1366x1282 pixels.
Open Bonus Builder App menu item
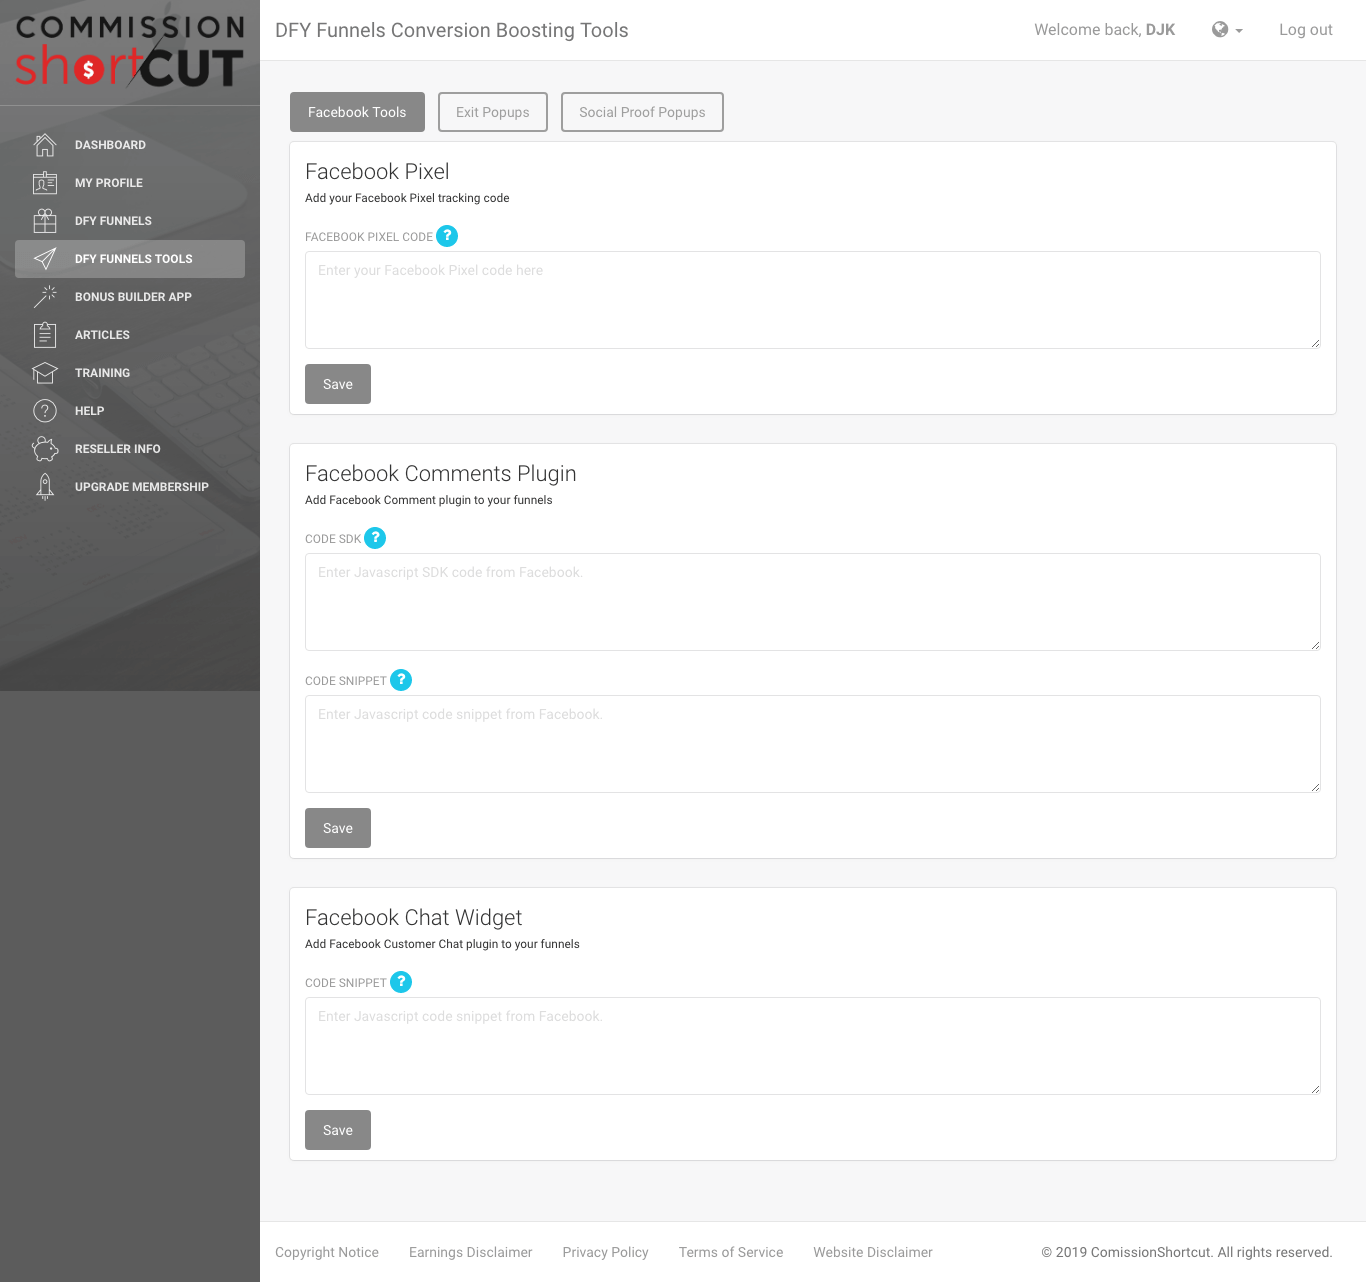[130, 297]
